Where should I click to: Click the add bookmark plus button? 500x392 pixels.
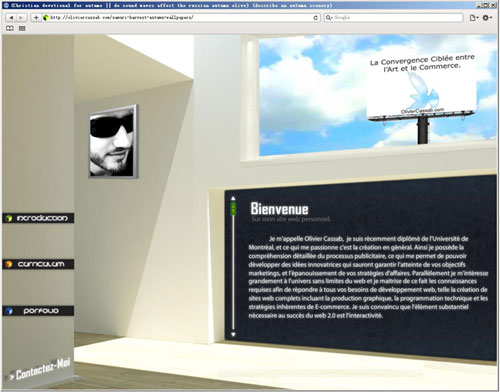pyautogui.click(x=36, y=18)
